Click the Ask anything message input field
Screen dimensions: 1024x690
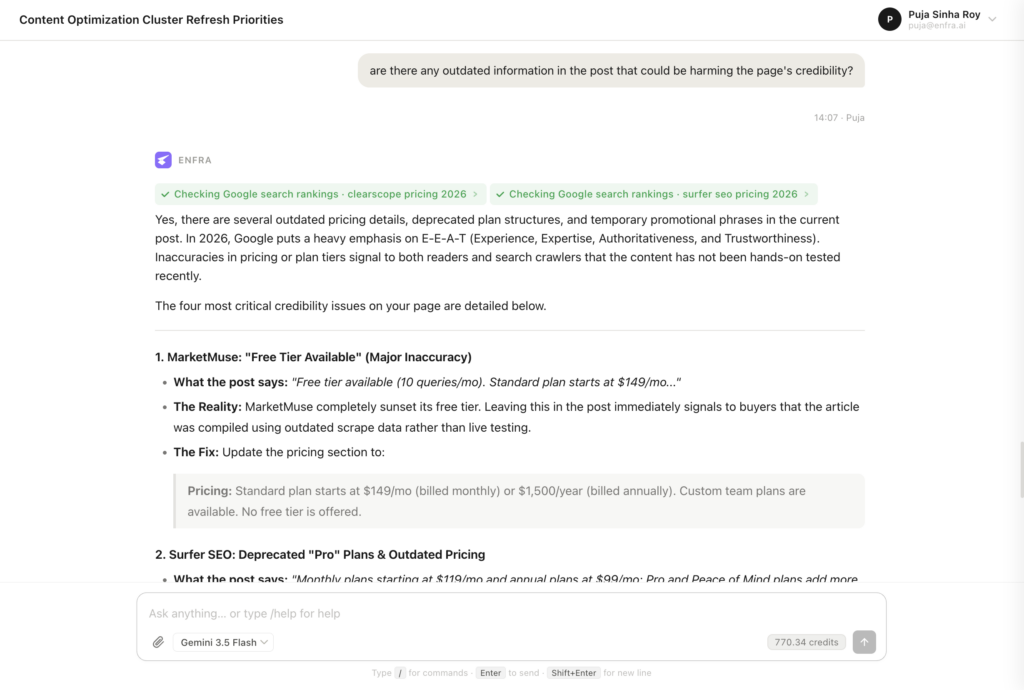click(511, 614)
